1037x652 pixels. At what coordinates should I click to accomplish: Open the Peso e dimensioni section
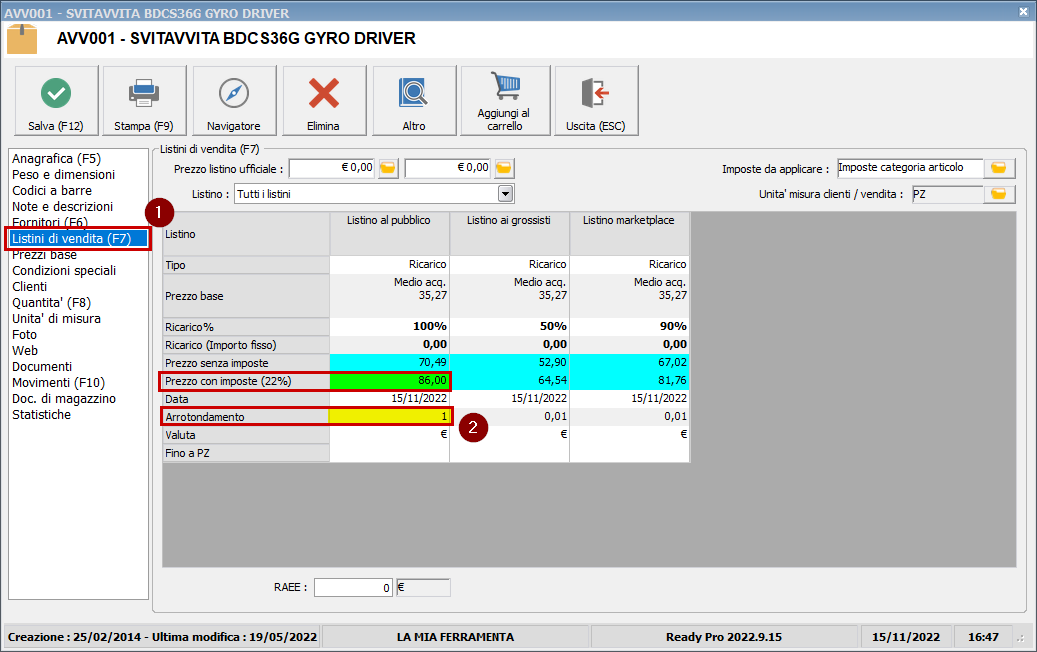[63, 175]
